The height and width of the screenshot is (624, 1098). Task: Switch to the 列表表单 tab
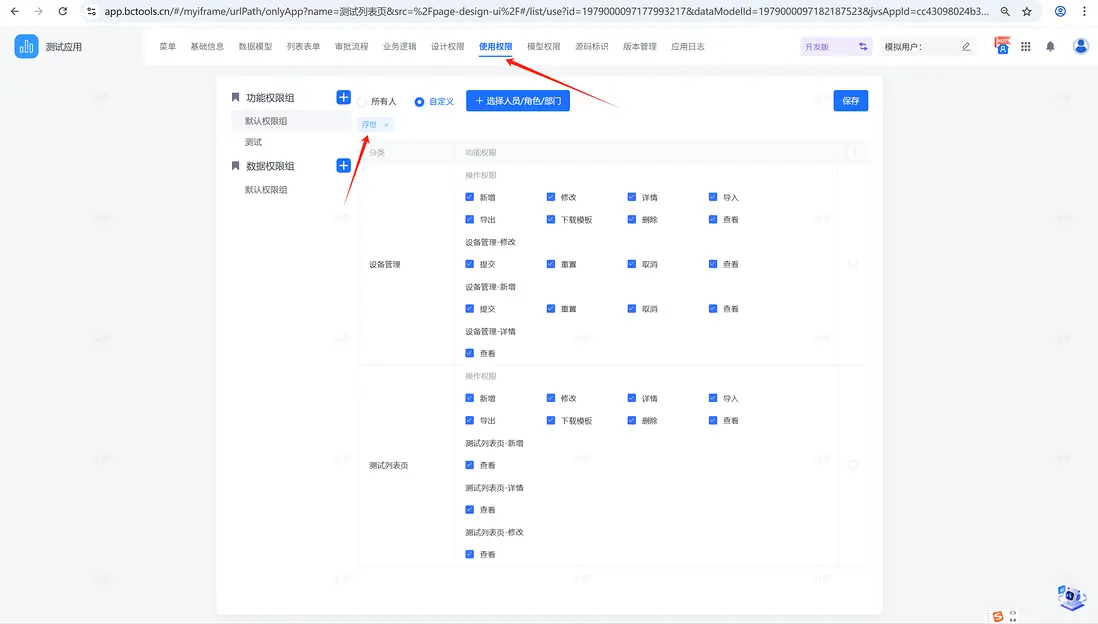pyautogui.click(x=303, y=46)
